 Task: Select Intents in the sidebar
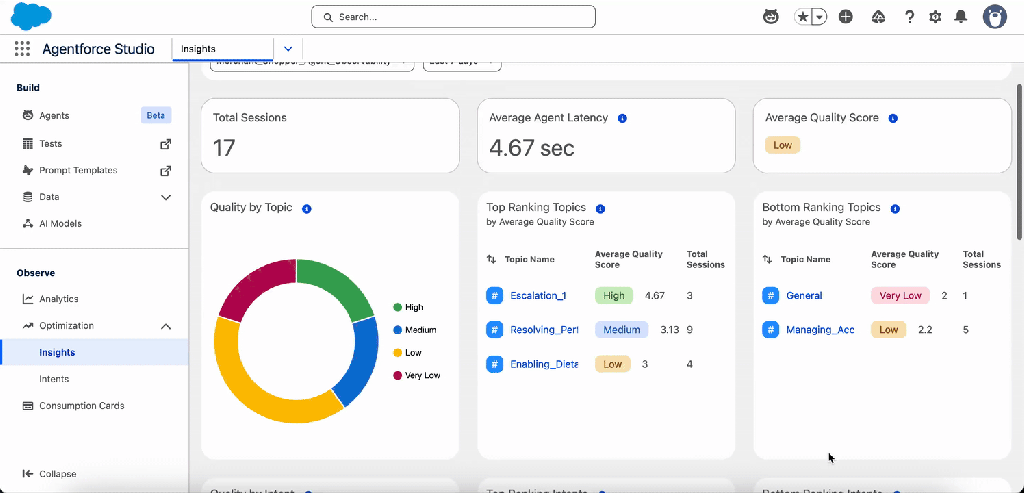(54, 379)
